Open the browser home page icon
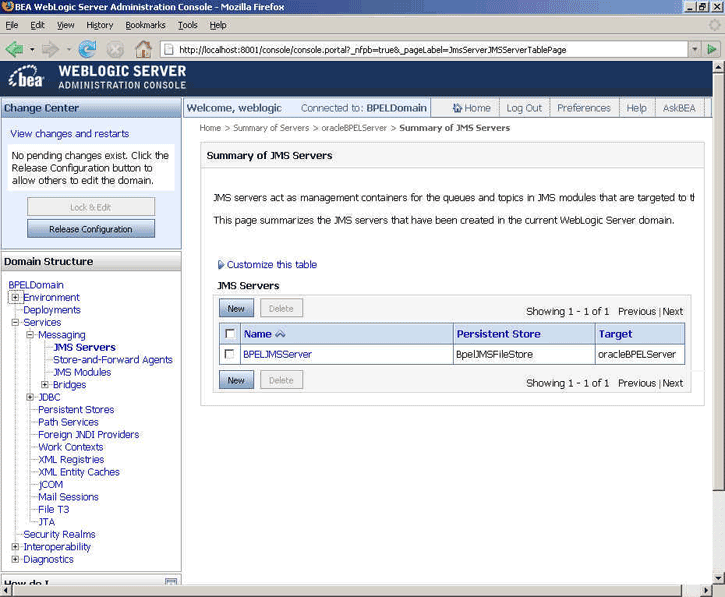The height and width of the screenshot is (597, 725). click(x=143, y=49)
